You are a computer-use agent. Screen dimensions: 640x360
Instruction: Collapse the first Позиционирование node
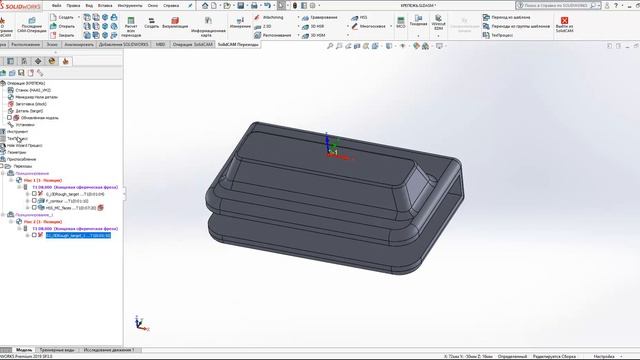pos(3,173)
